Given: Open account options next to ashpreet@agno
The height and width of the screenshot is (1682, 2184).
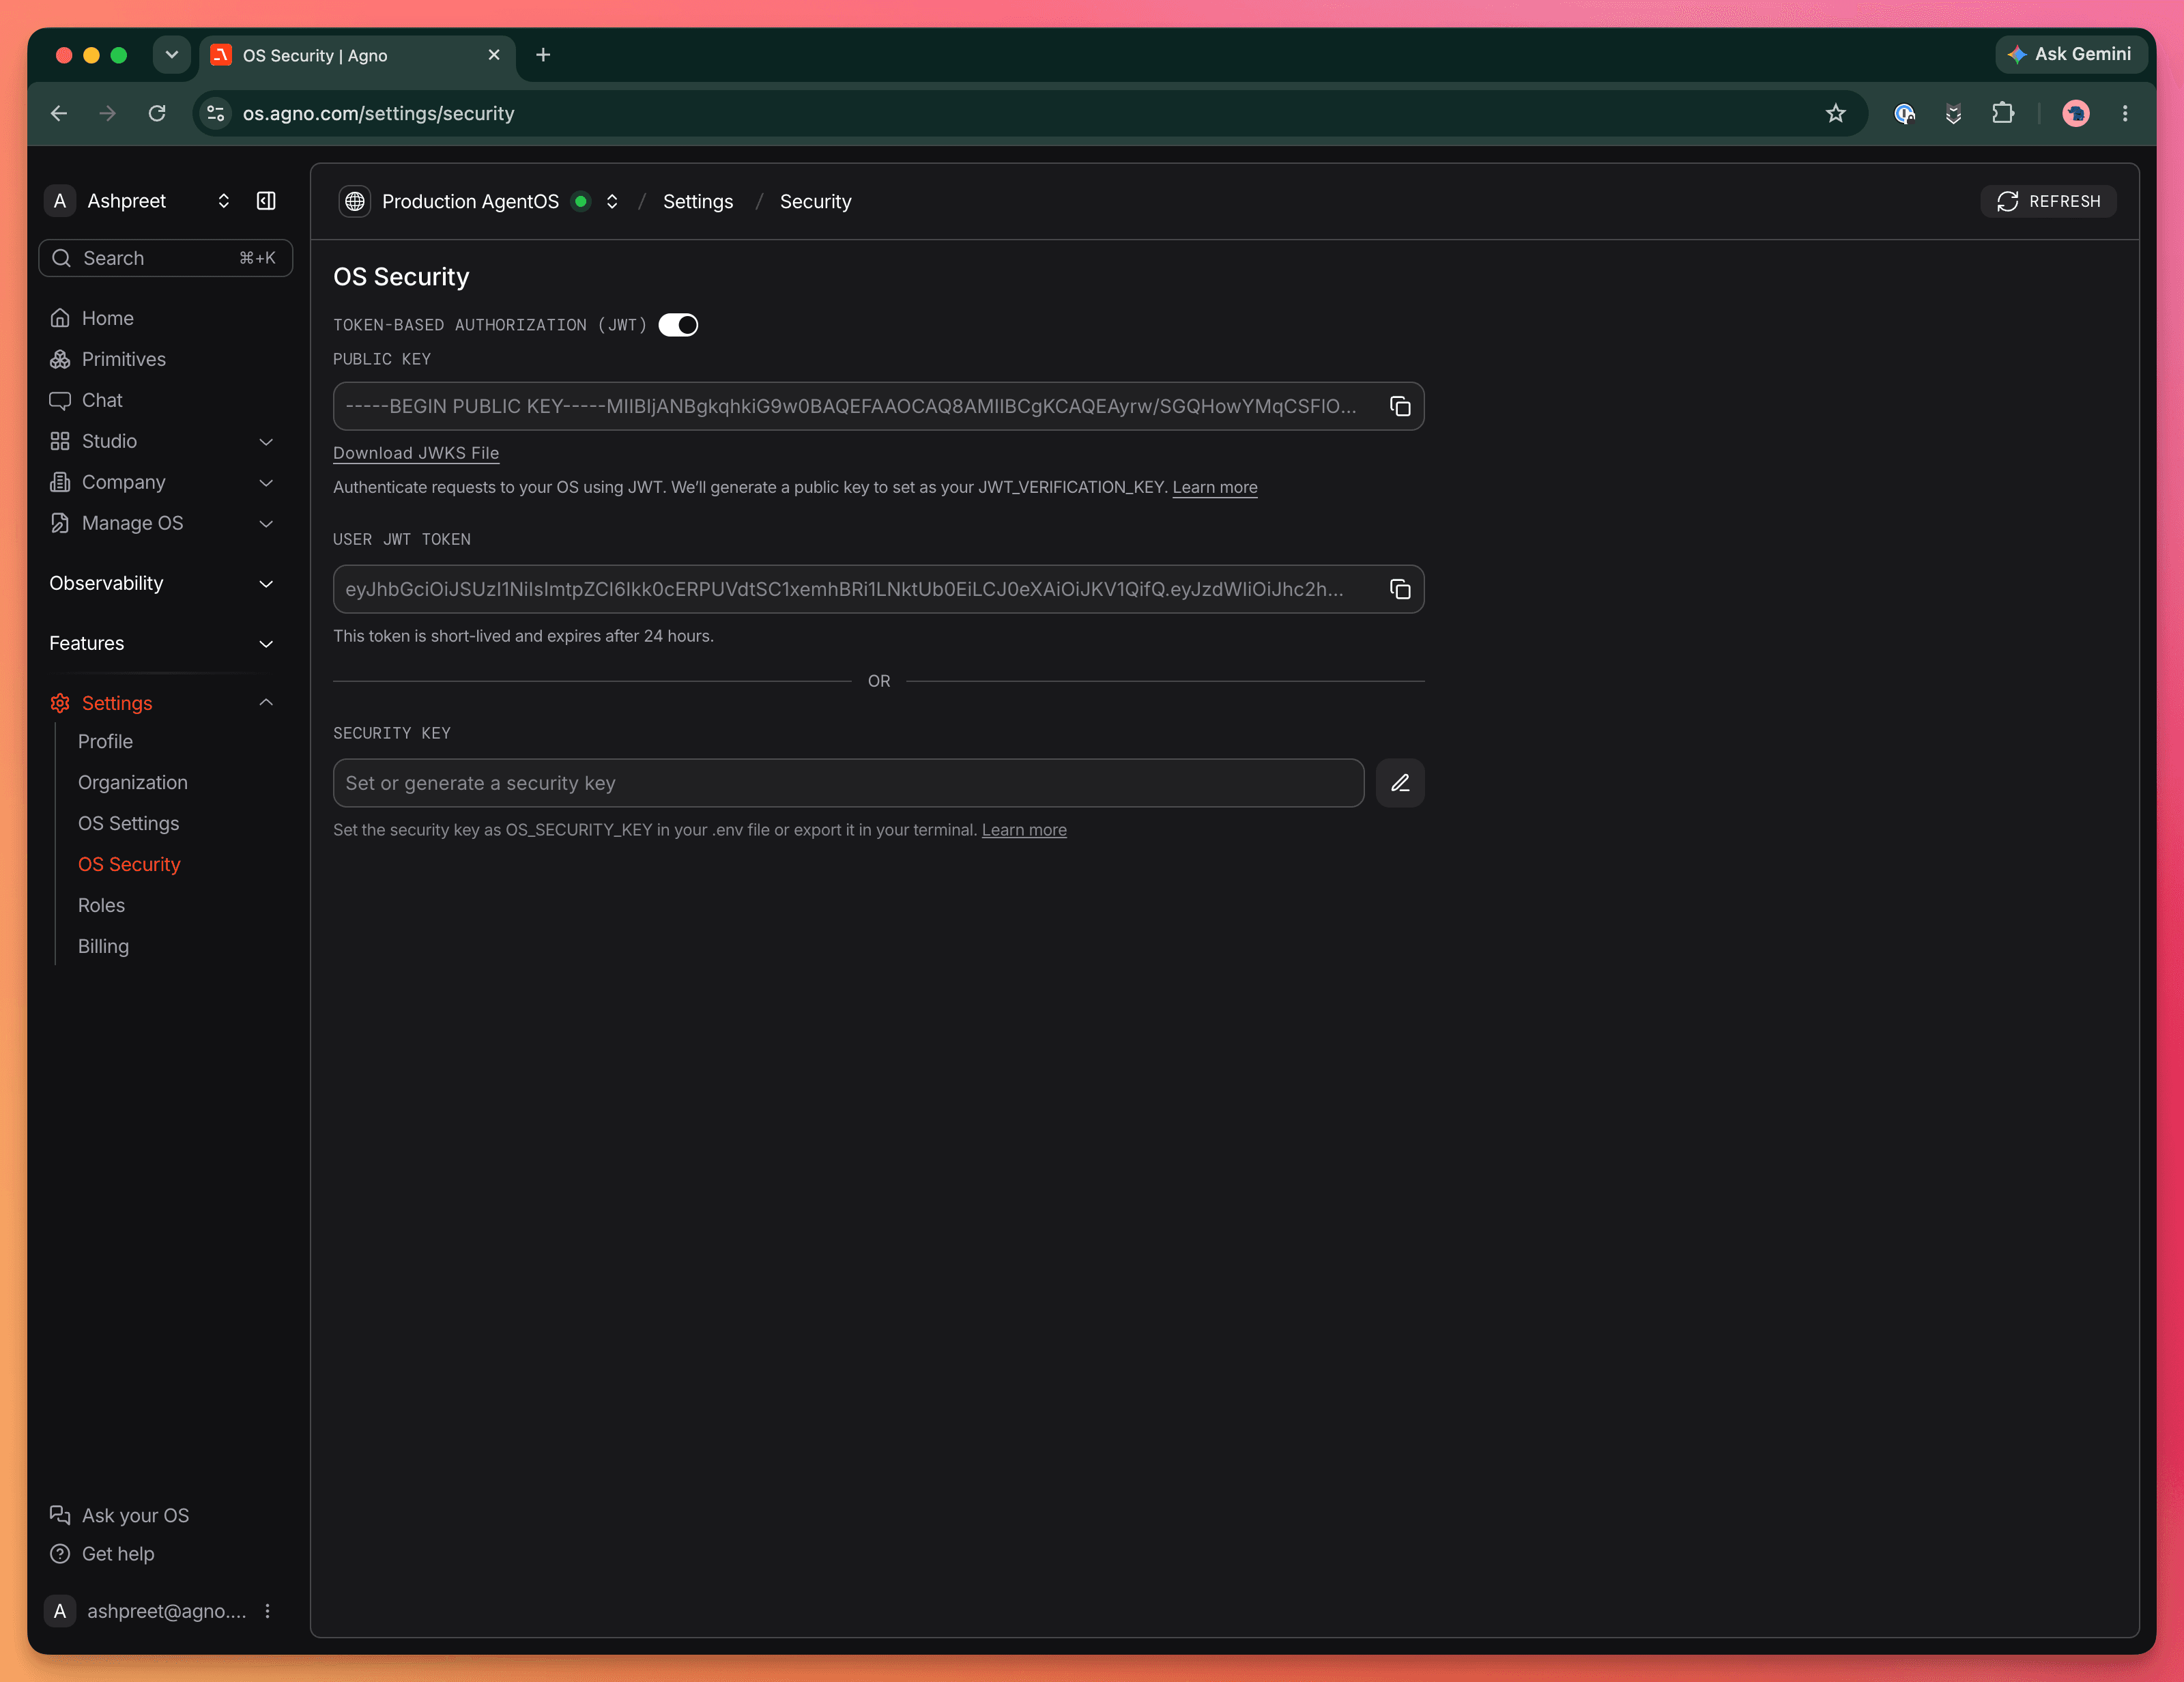Looking at the screenshot, I should [267, 1611].
